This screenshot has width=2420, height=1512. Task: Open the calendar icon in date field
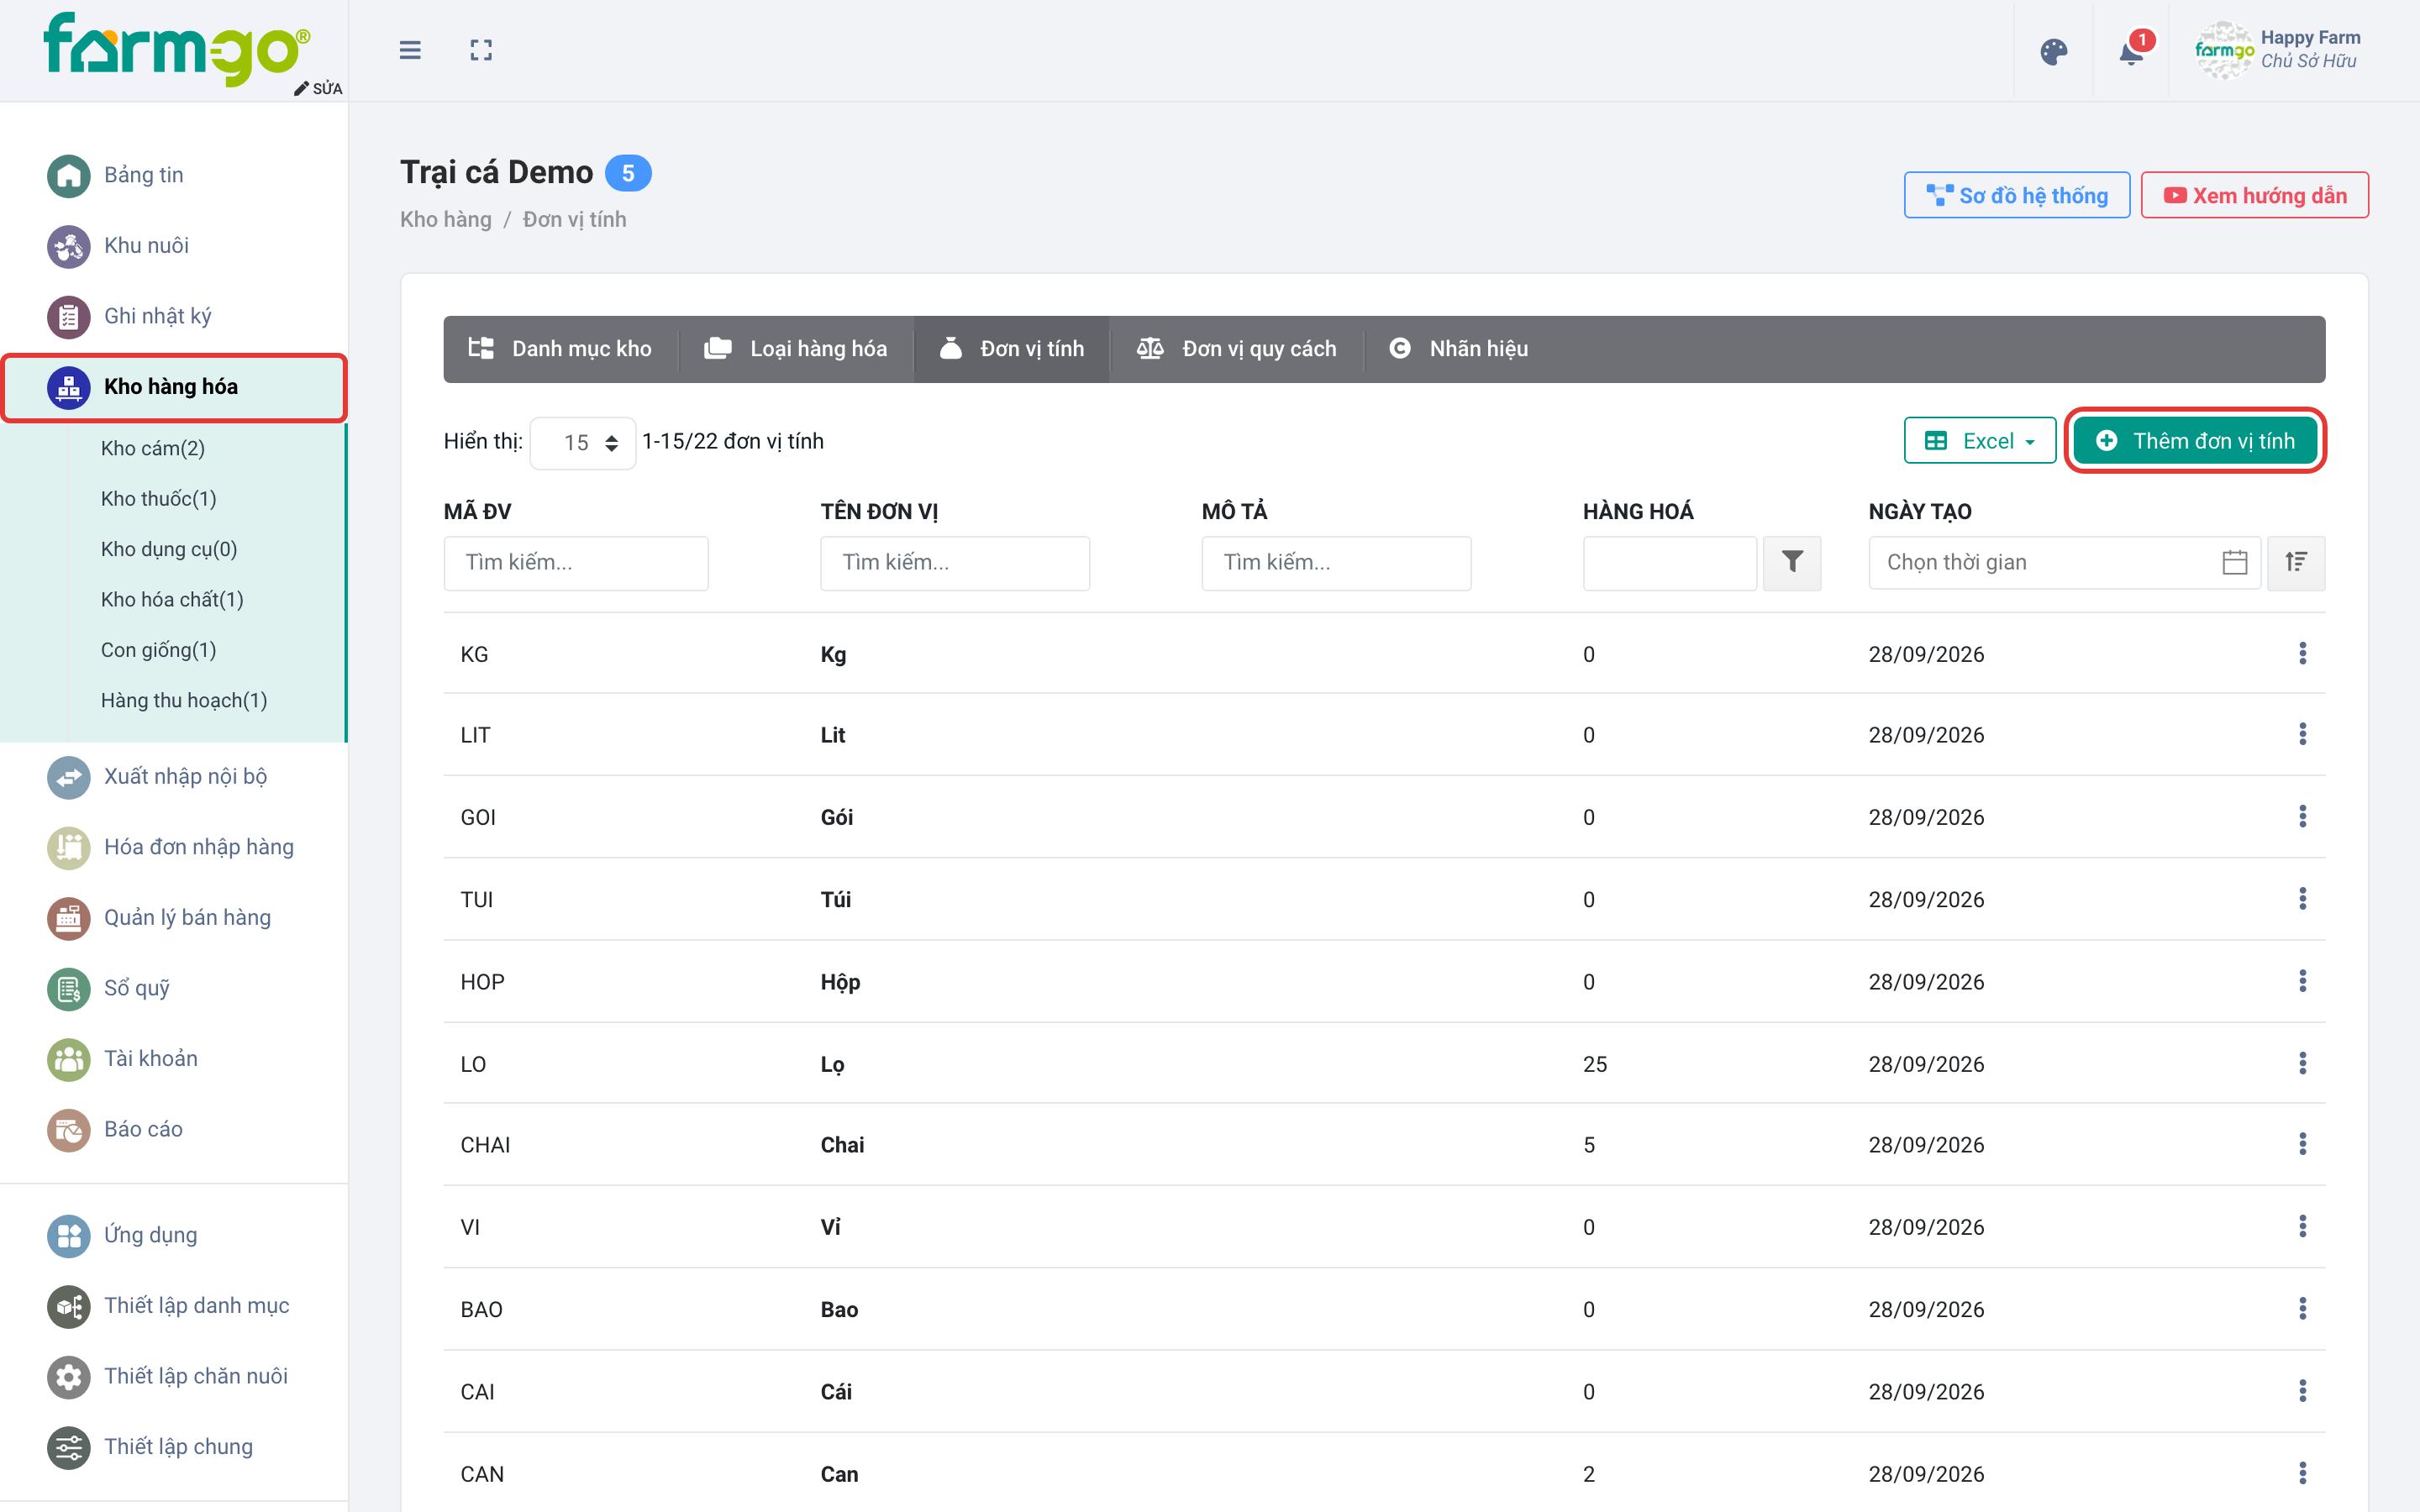coord(2234,563)
